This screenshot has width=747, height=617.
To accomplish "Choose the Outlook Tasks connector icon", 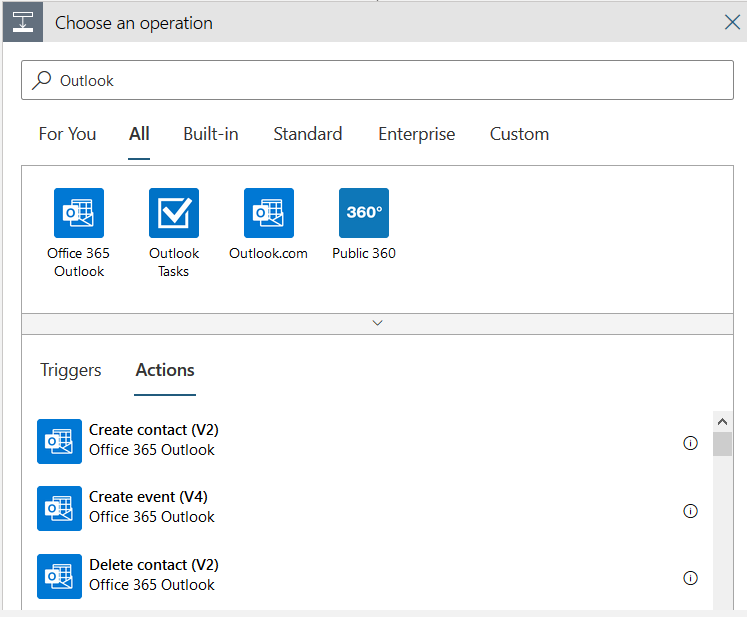I will 174,213.
